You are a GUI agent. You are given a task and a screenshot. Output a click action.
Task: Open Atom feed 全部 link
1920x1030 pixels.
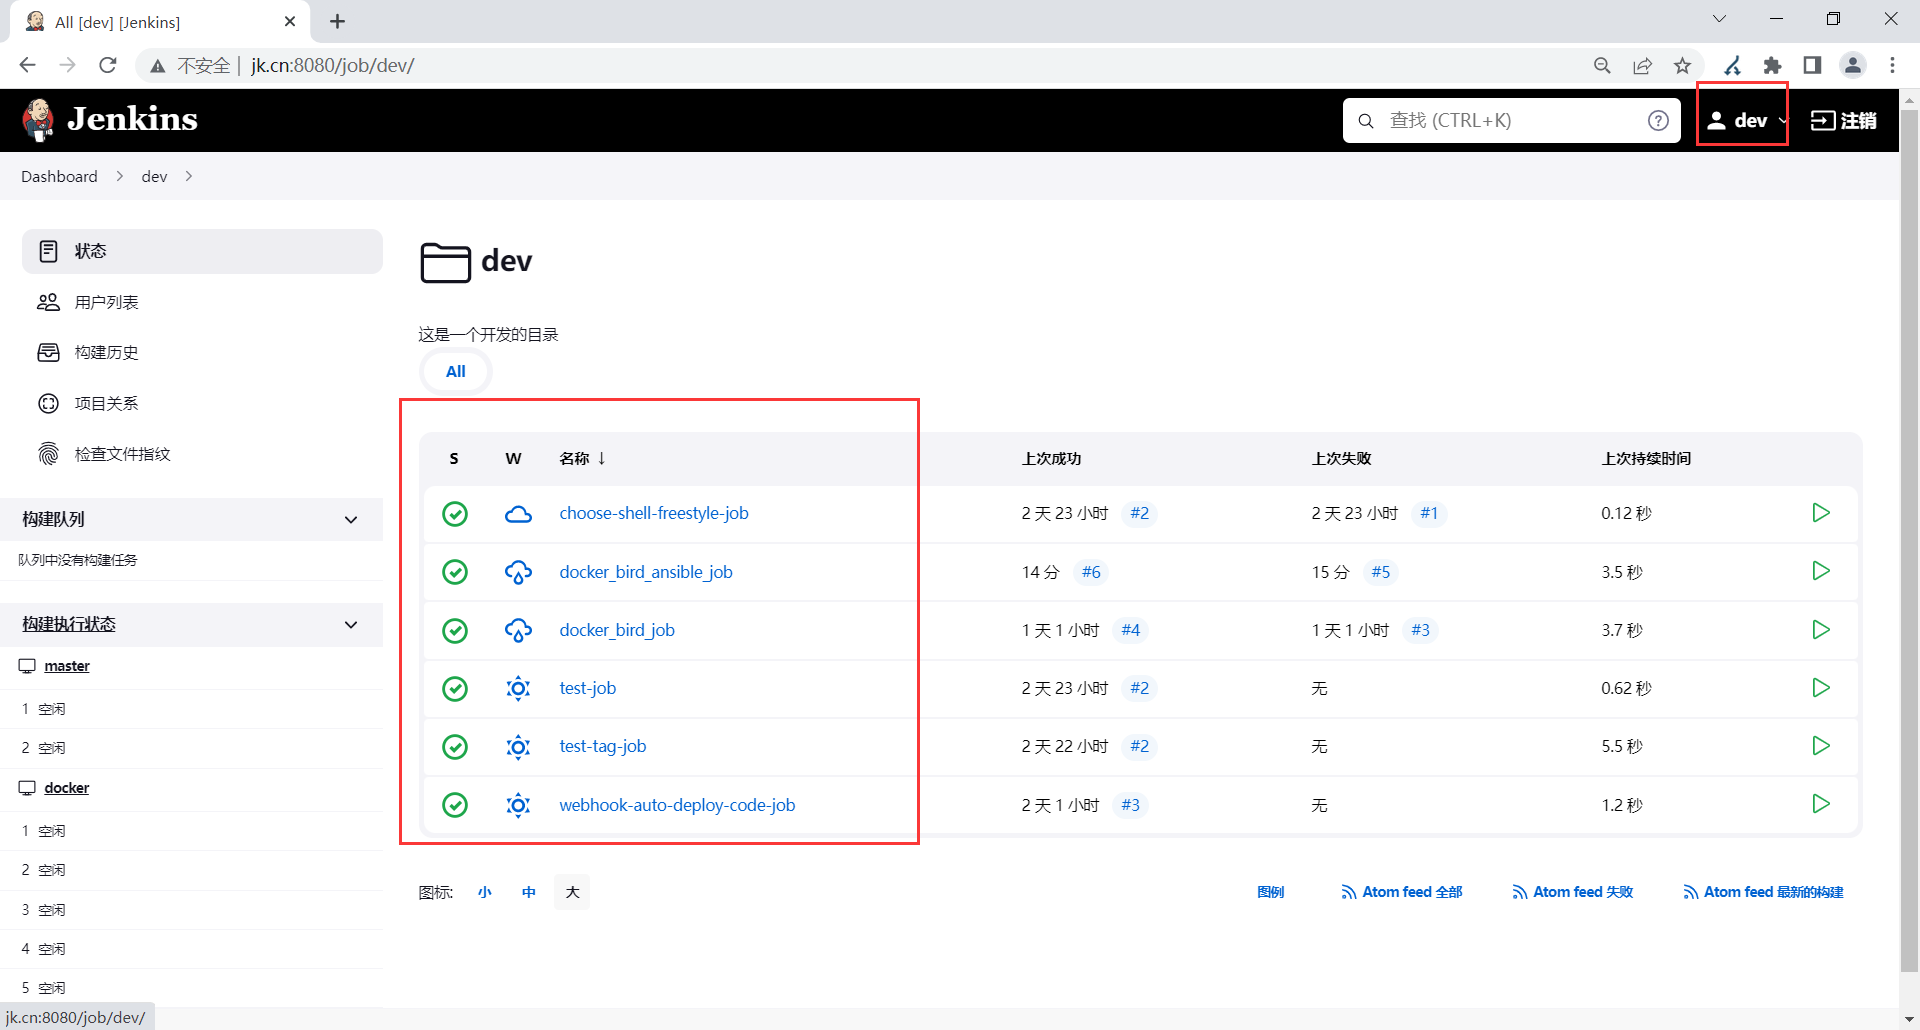click(x=1401, y=892)
